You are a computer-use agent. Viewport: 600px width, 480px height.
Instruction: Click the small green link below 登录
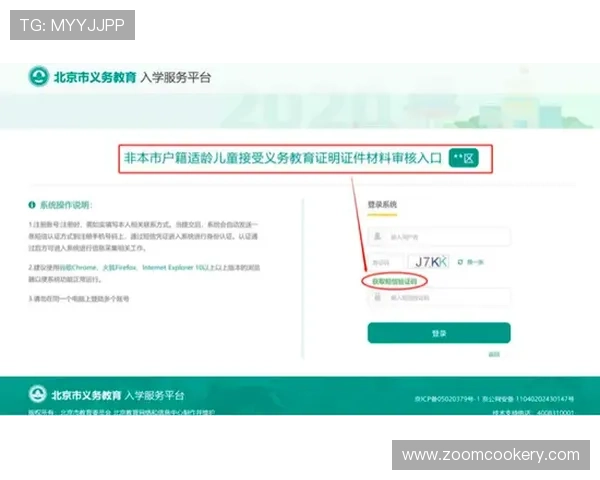click(x=494, y=354)
